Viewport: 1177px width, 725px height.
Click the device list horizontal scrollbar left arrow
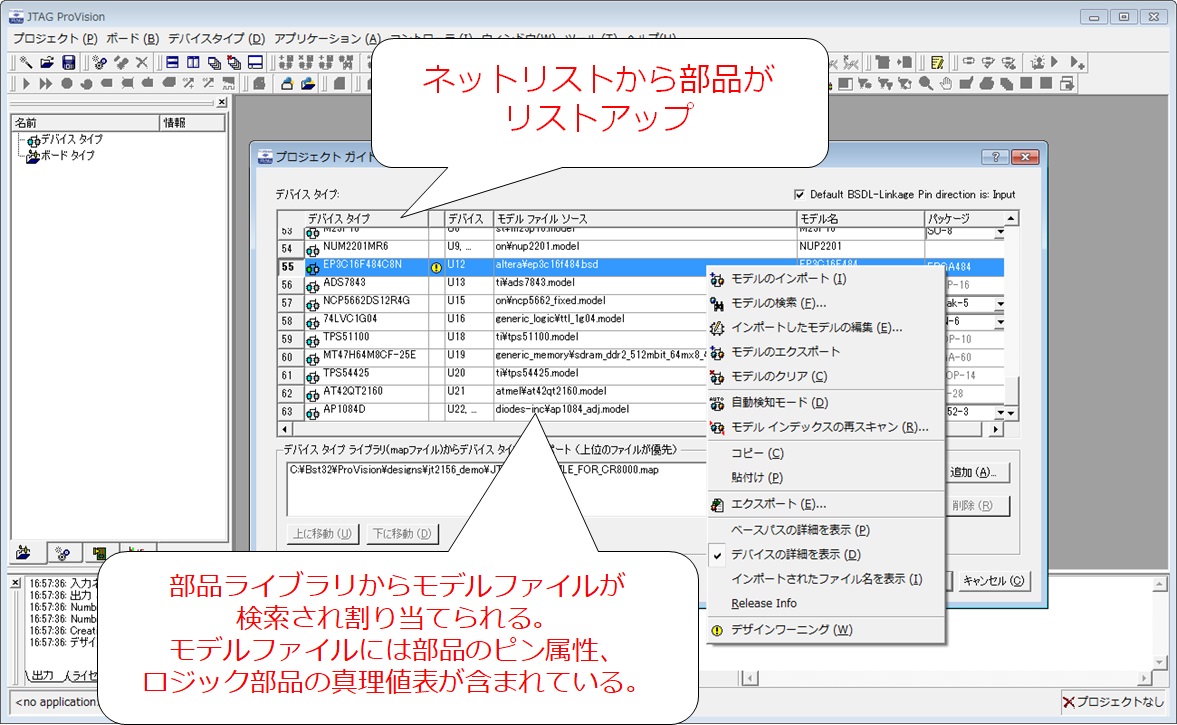coord(284,430)
